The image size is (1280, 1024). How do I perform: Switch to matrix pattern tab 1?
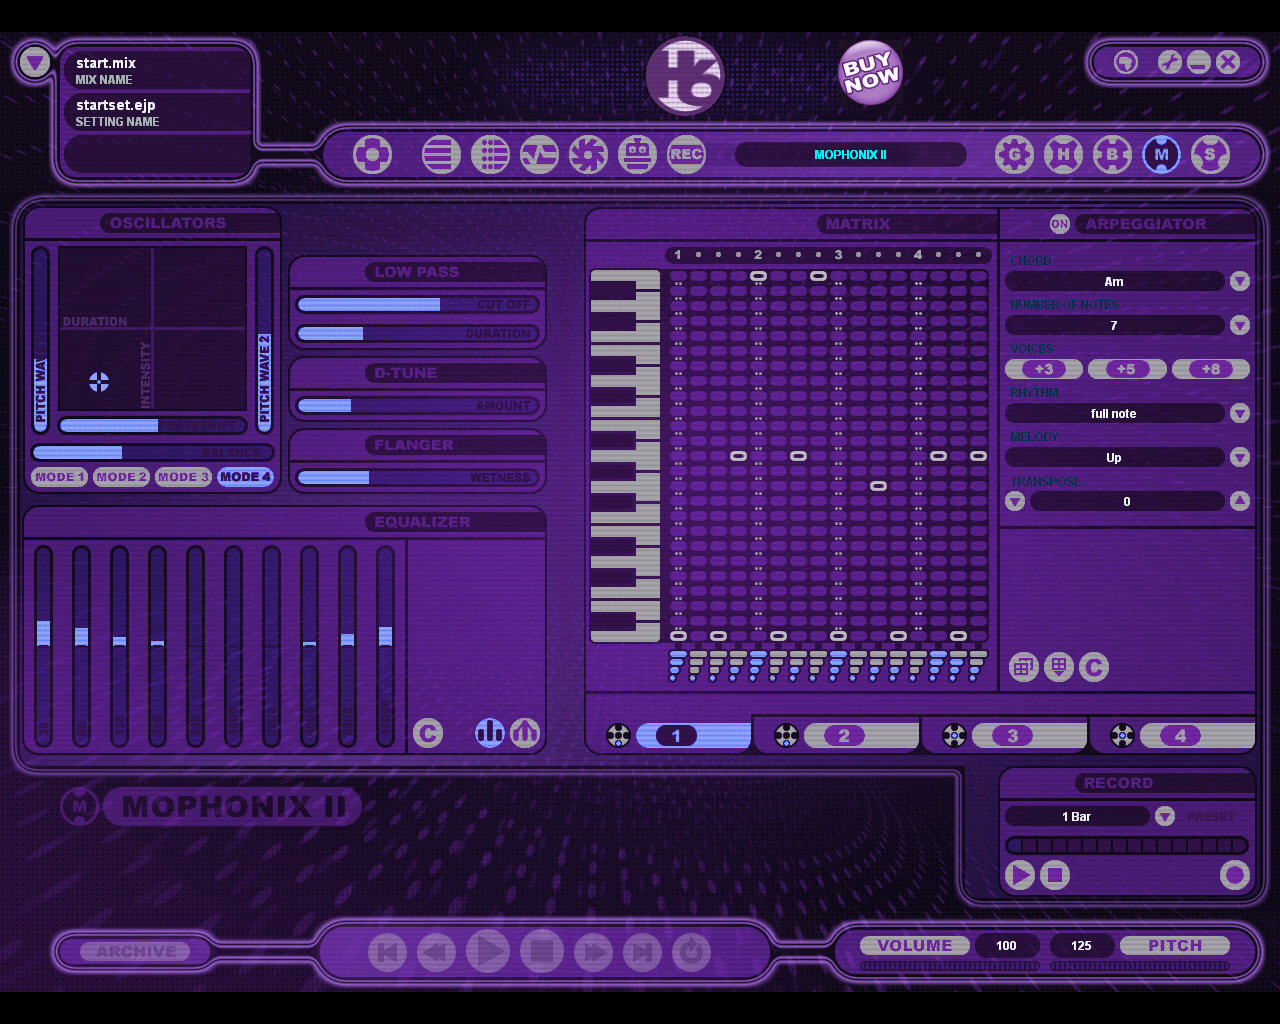point(693,736)
